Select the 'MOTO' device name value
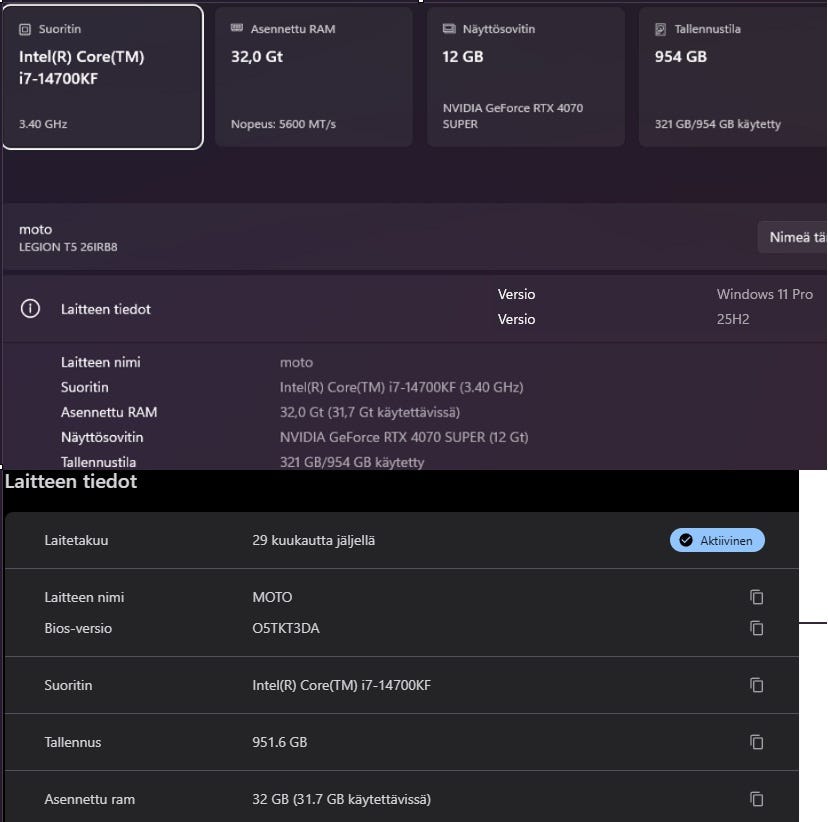The height and width of the screenshot is (822, 828). pos(272,597)
